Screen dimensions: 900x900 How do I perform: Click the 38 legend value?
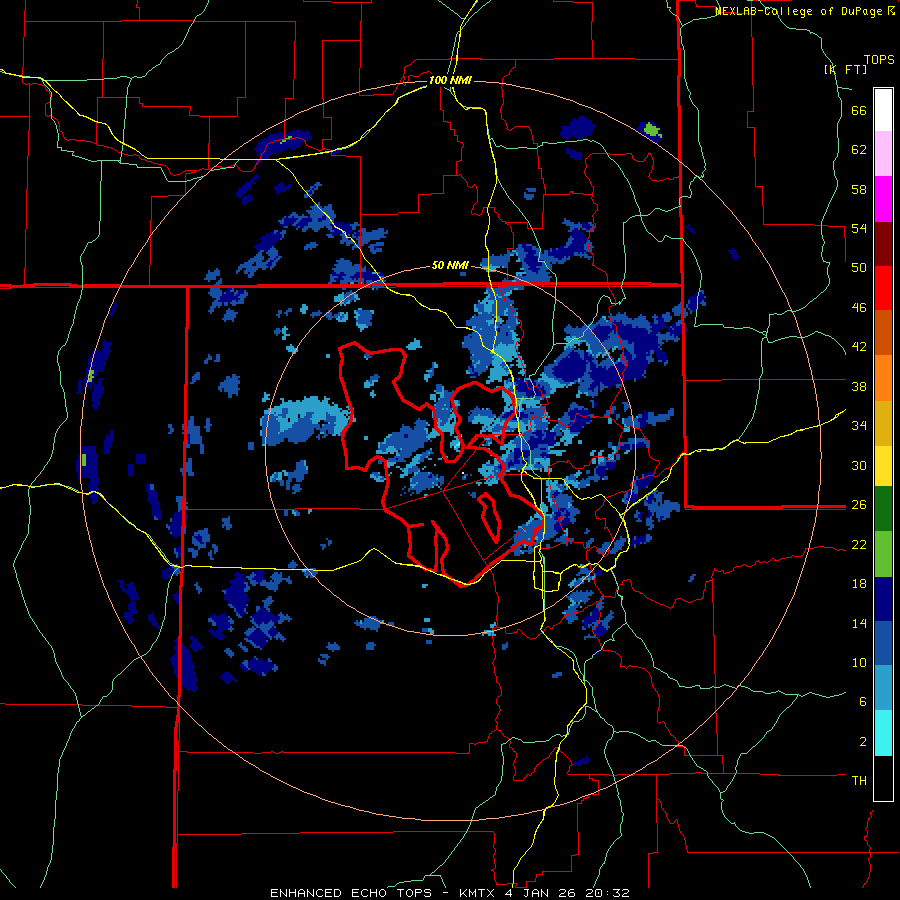859,386
